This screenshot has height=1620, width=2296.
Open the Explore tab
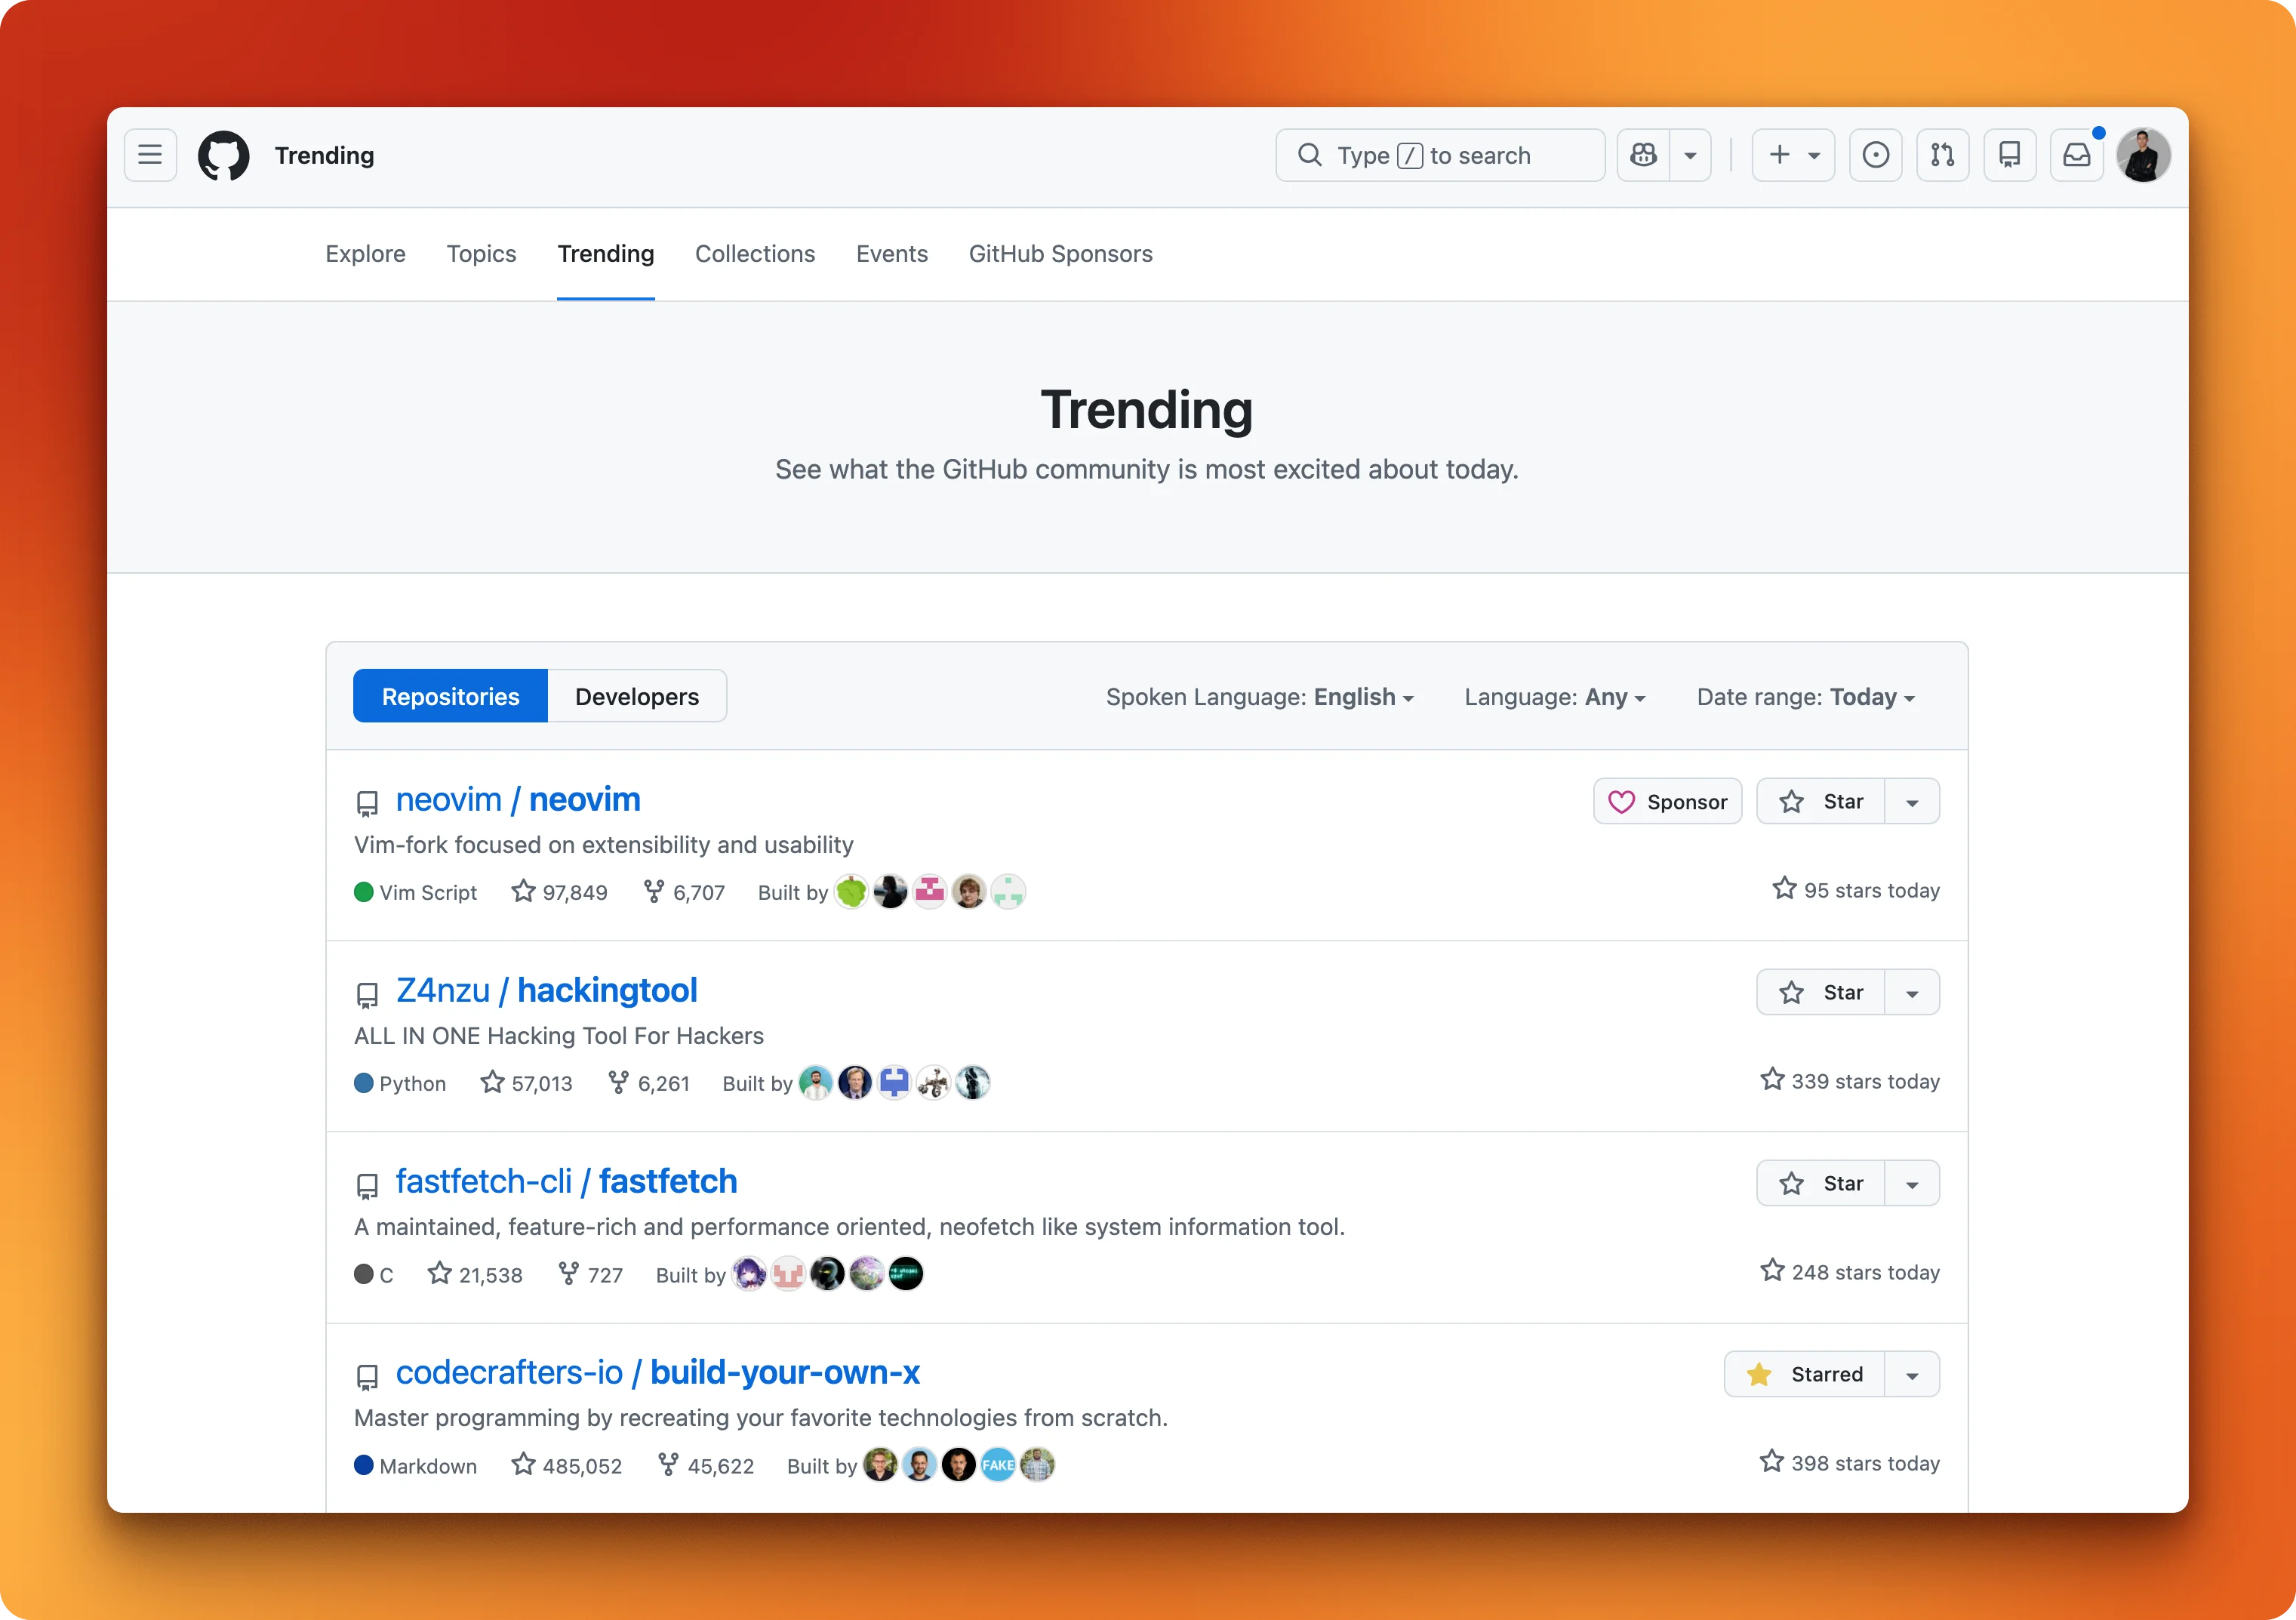click(x=365, y=254)
